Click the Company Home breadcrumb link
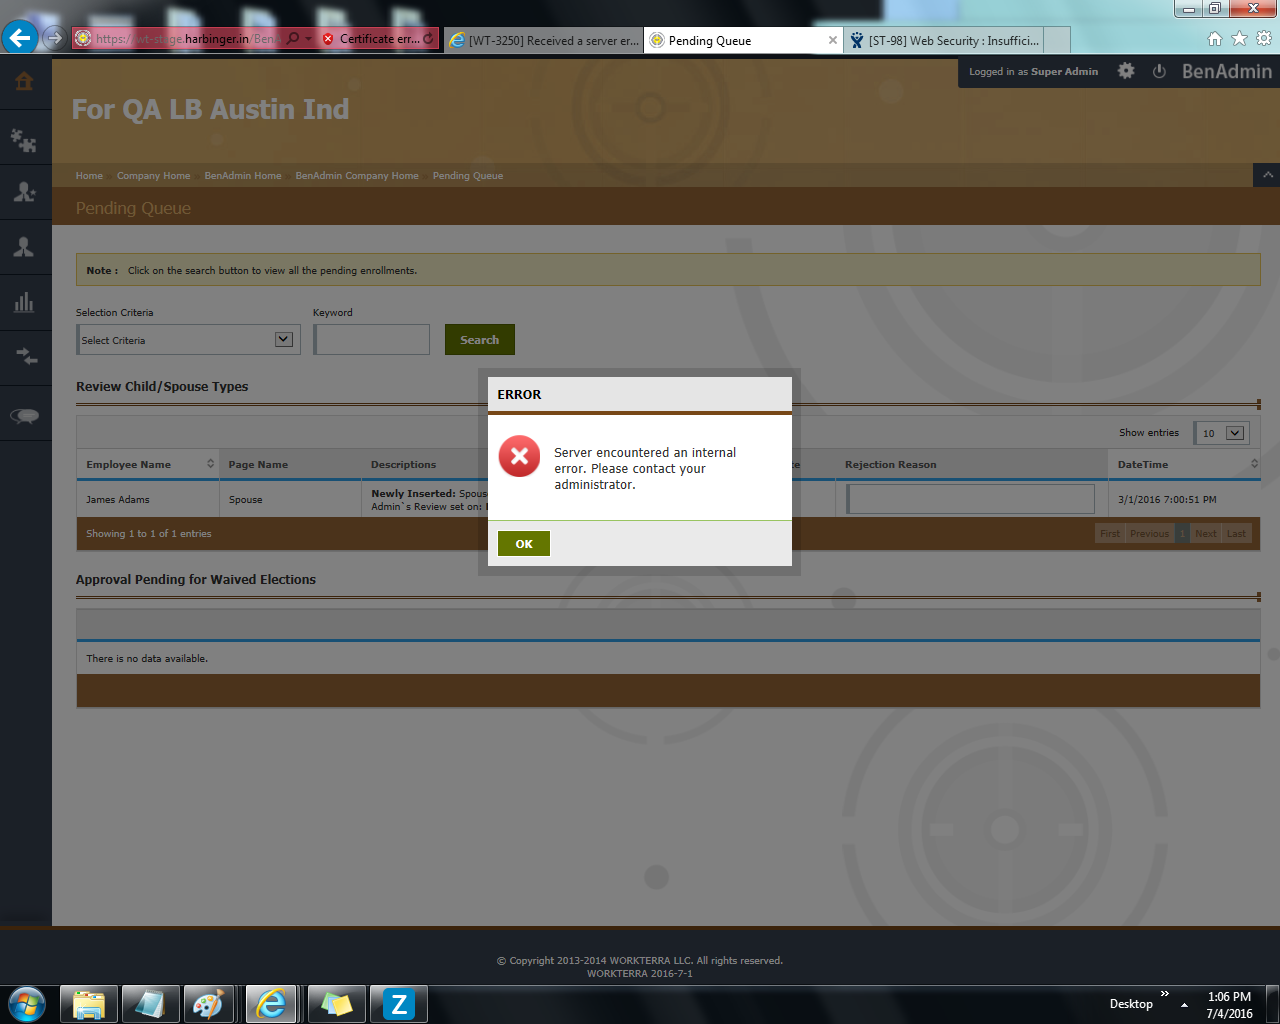Image resolution: width=1280 pixels, height=1024 pixels. click(x=153, y=175)
